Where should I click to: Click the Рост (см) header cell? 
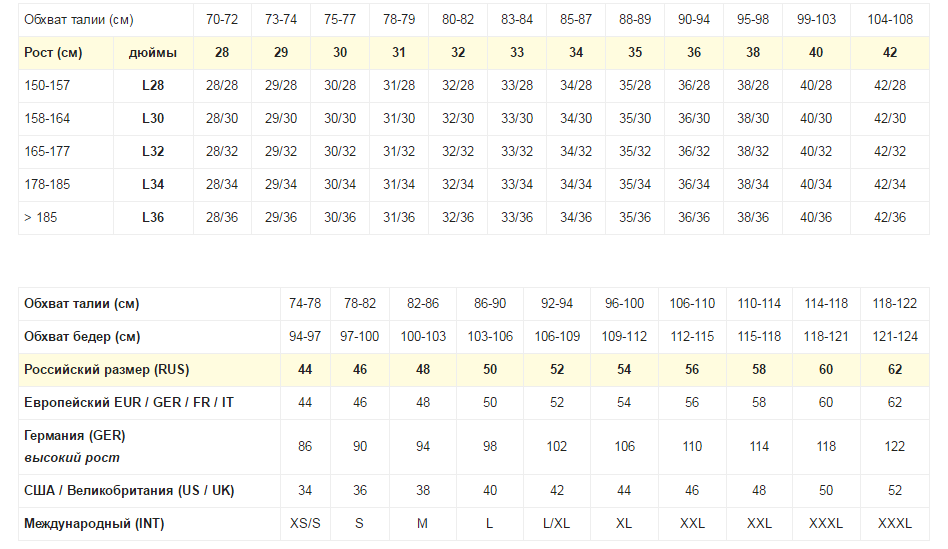53,53
